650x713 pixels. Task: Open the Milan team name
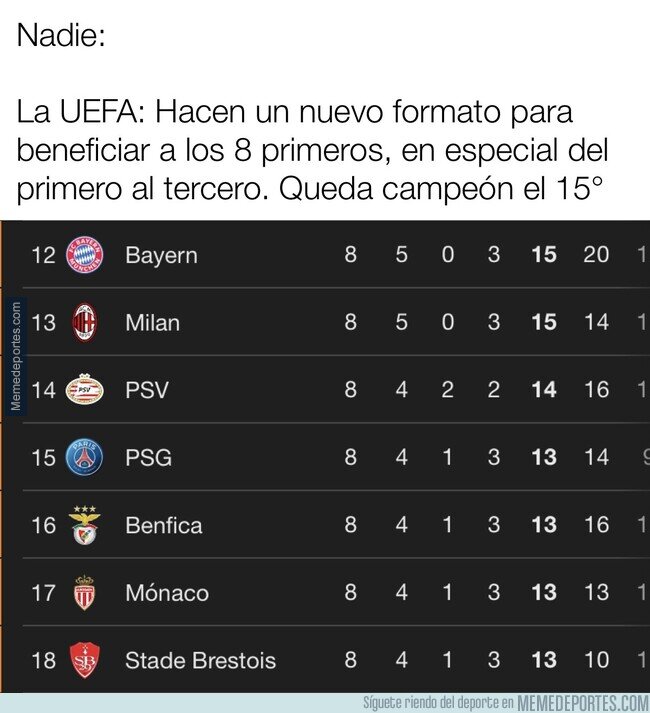tap(152, 322)
